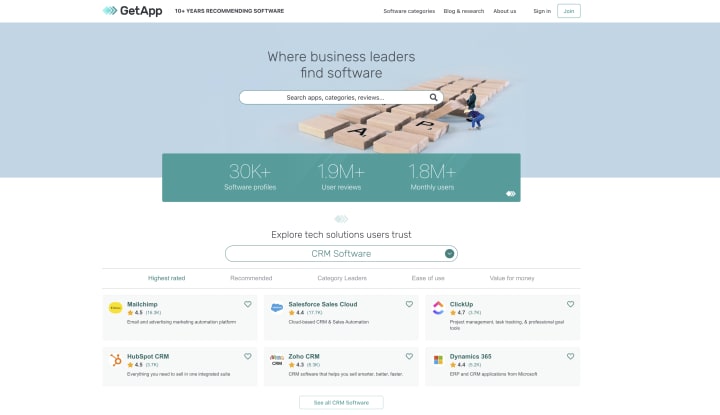The width and height of the screenshot is (720, 415).
Task: Open Blog & research menu
Action: tap(464, 11)
